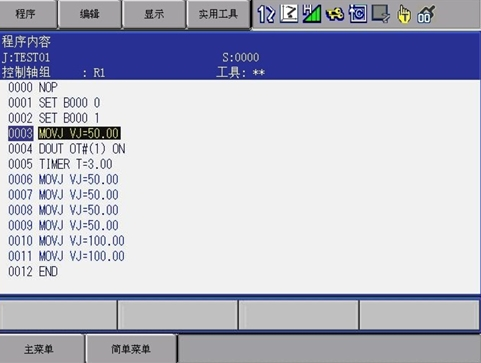Click the 工具: ** field

point(241,72)
